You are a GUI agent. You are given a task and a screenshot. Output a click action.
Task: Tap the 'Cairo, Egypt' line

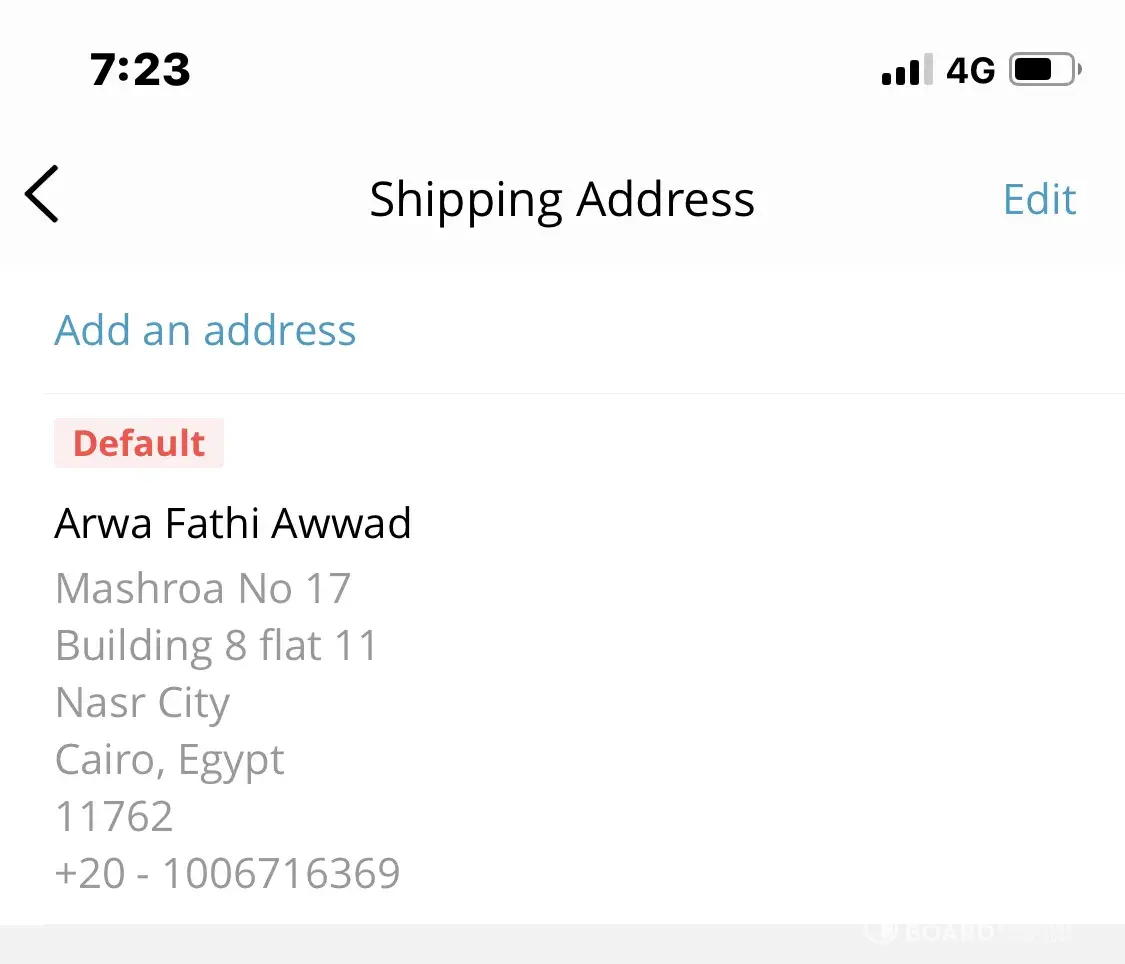[169, 760]
